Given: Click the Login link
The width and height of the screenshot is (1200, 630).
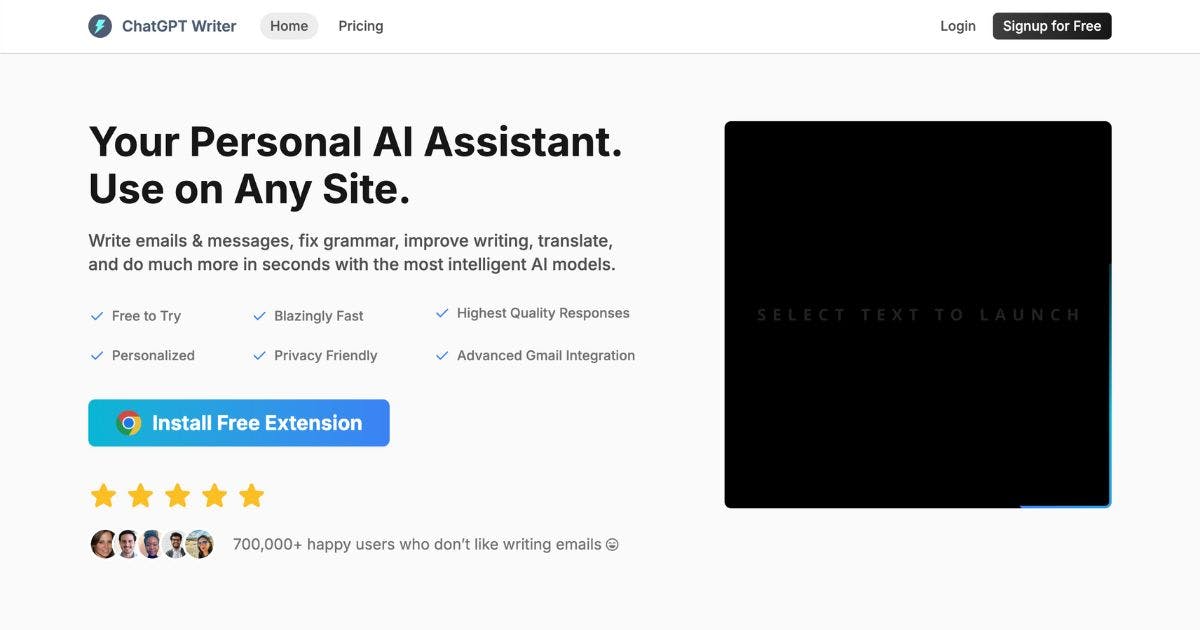Looking at the screenshot, I should pyautogui.click(x=957, y=26).
